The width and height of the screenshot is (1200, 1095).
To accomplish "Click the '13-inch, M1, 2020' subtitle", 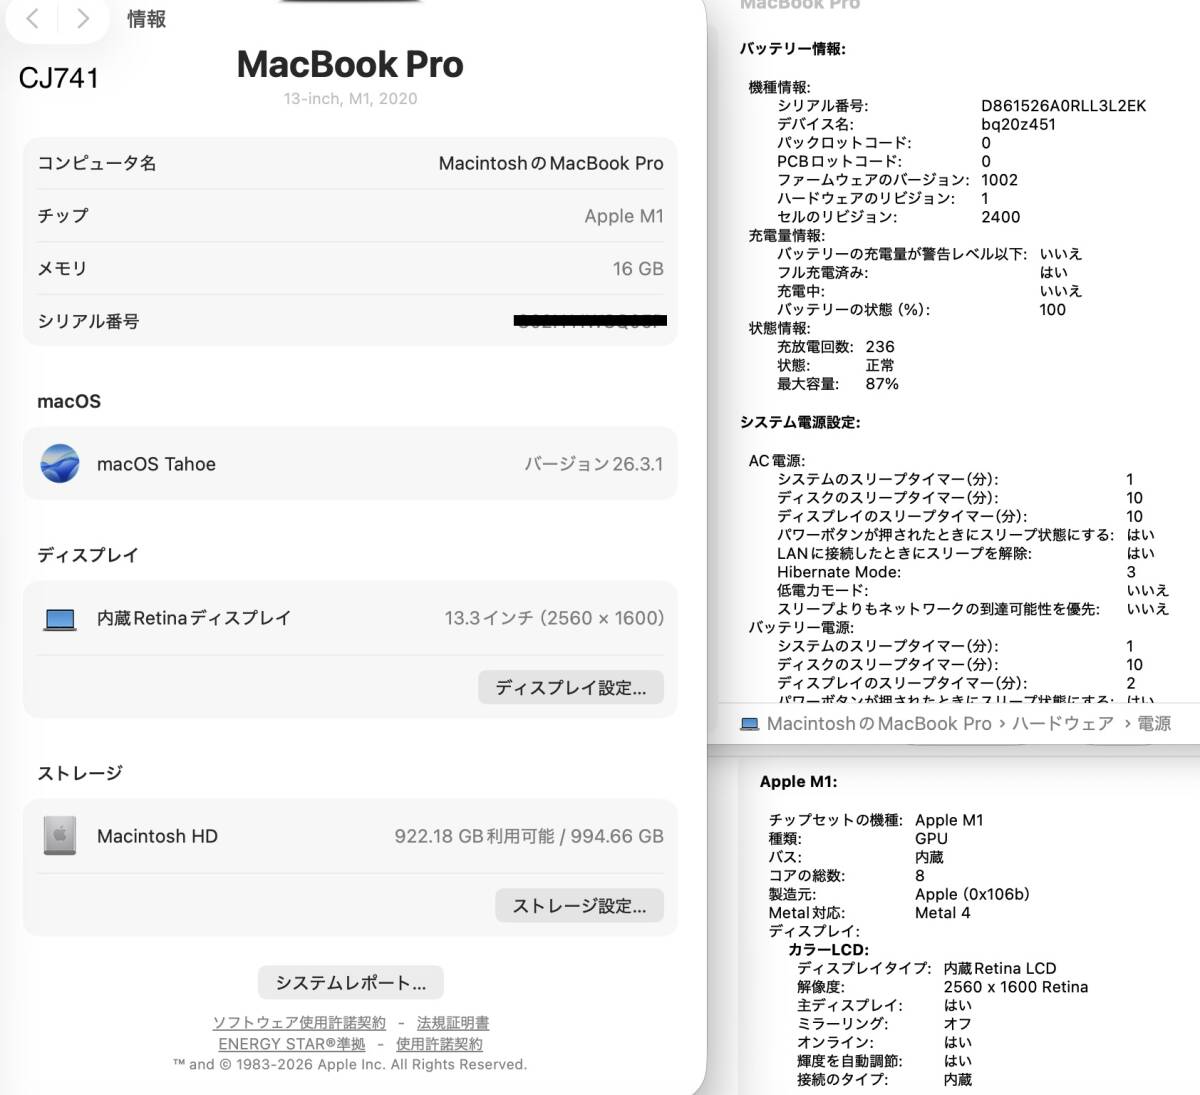I will click(x=350, y=98).
